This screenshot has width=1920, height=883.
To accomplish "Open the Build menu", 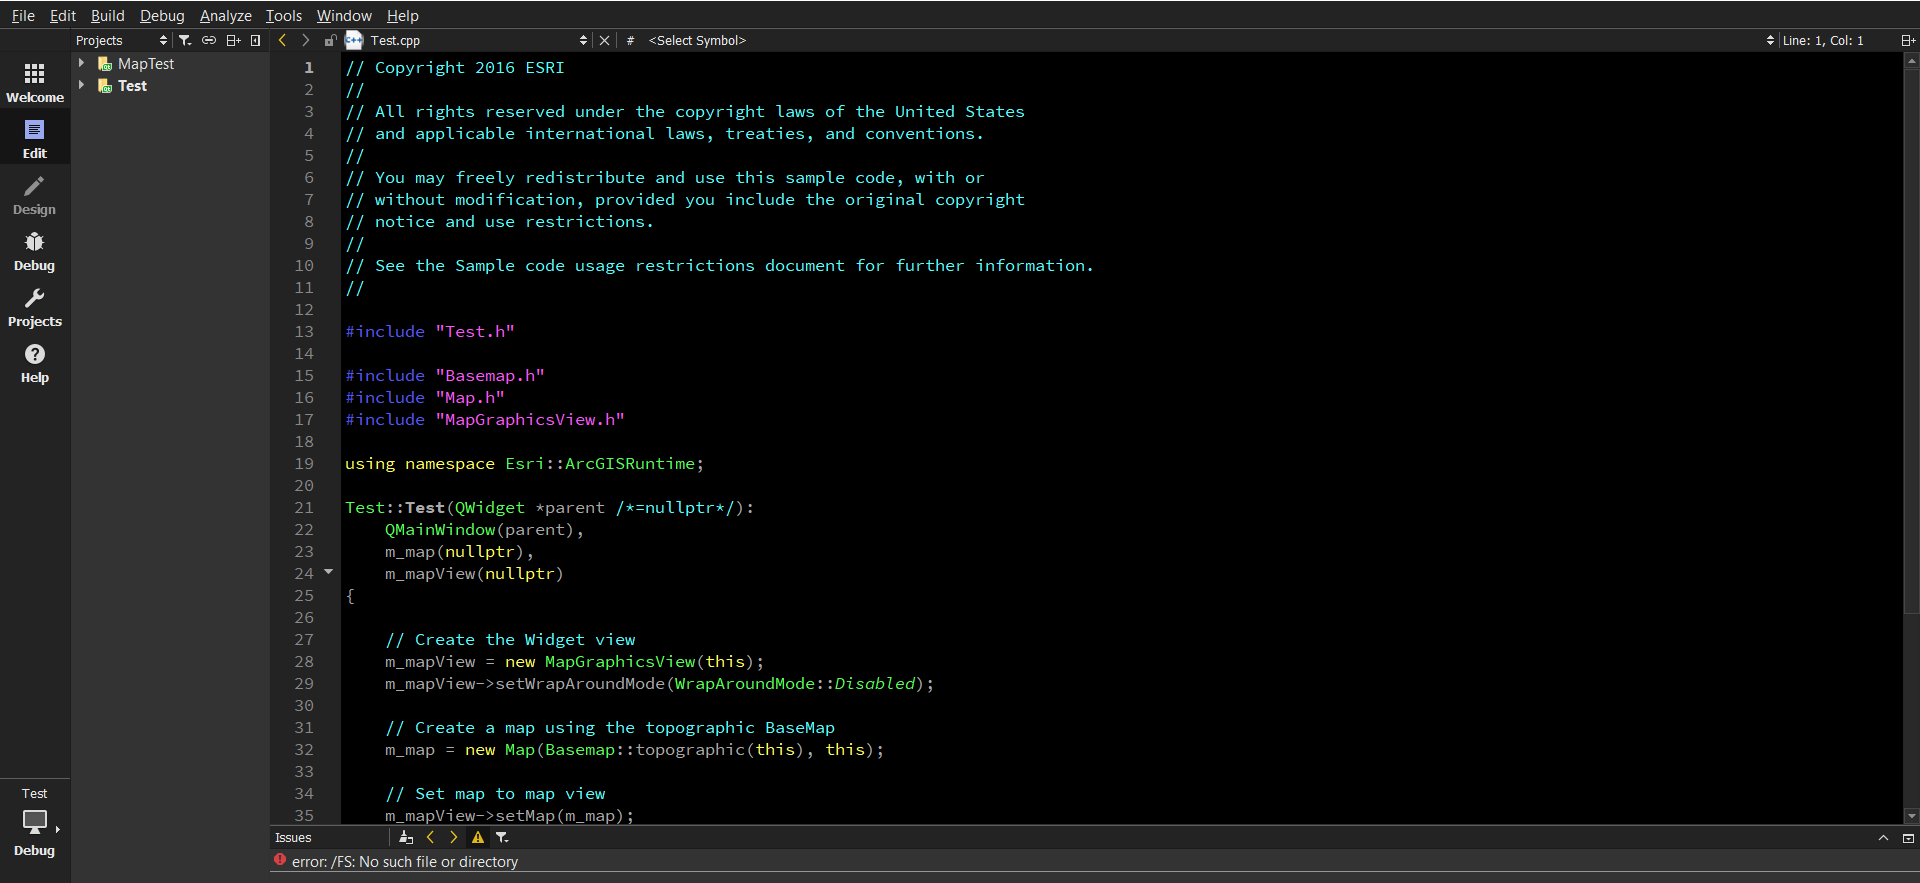I will click(x=107, y=15).
